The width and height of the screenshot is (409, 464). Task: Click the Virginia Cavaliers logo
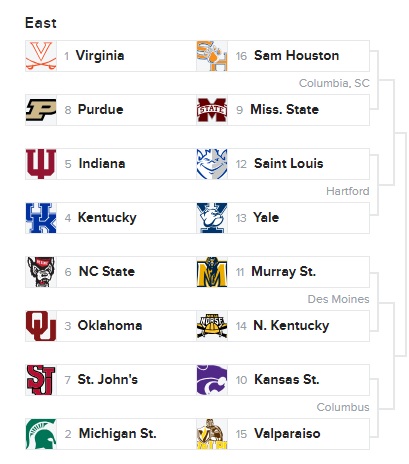[41, 56]
